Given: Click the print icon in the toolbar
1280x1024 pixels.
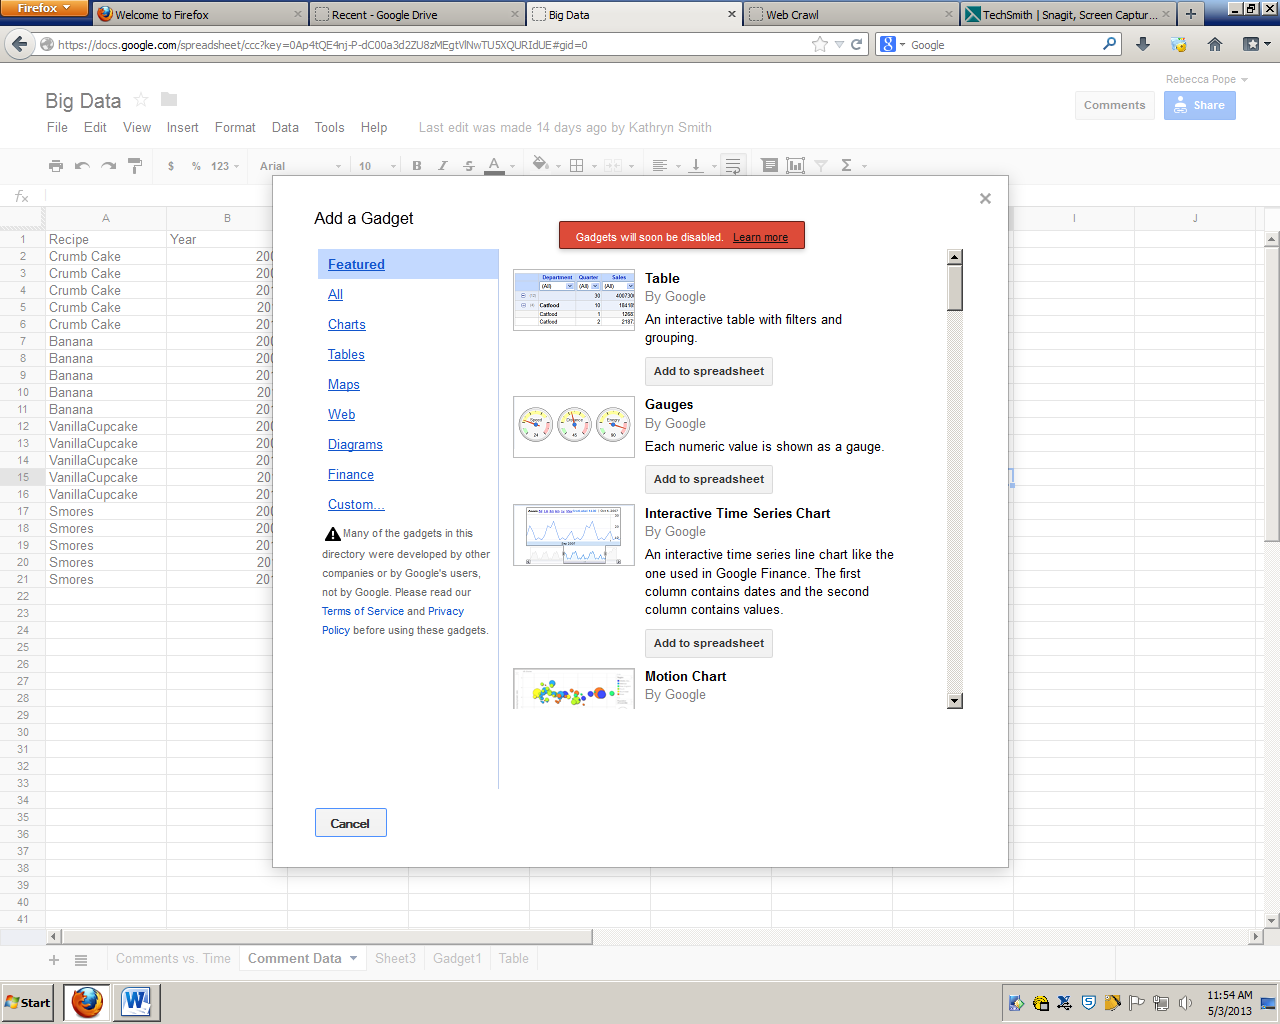Looking at the screenshot, I should tap(56, 166).
